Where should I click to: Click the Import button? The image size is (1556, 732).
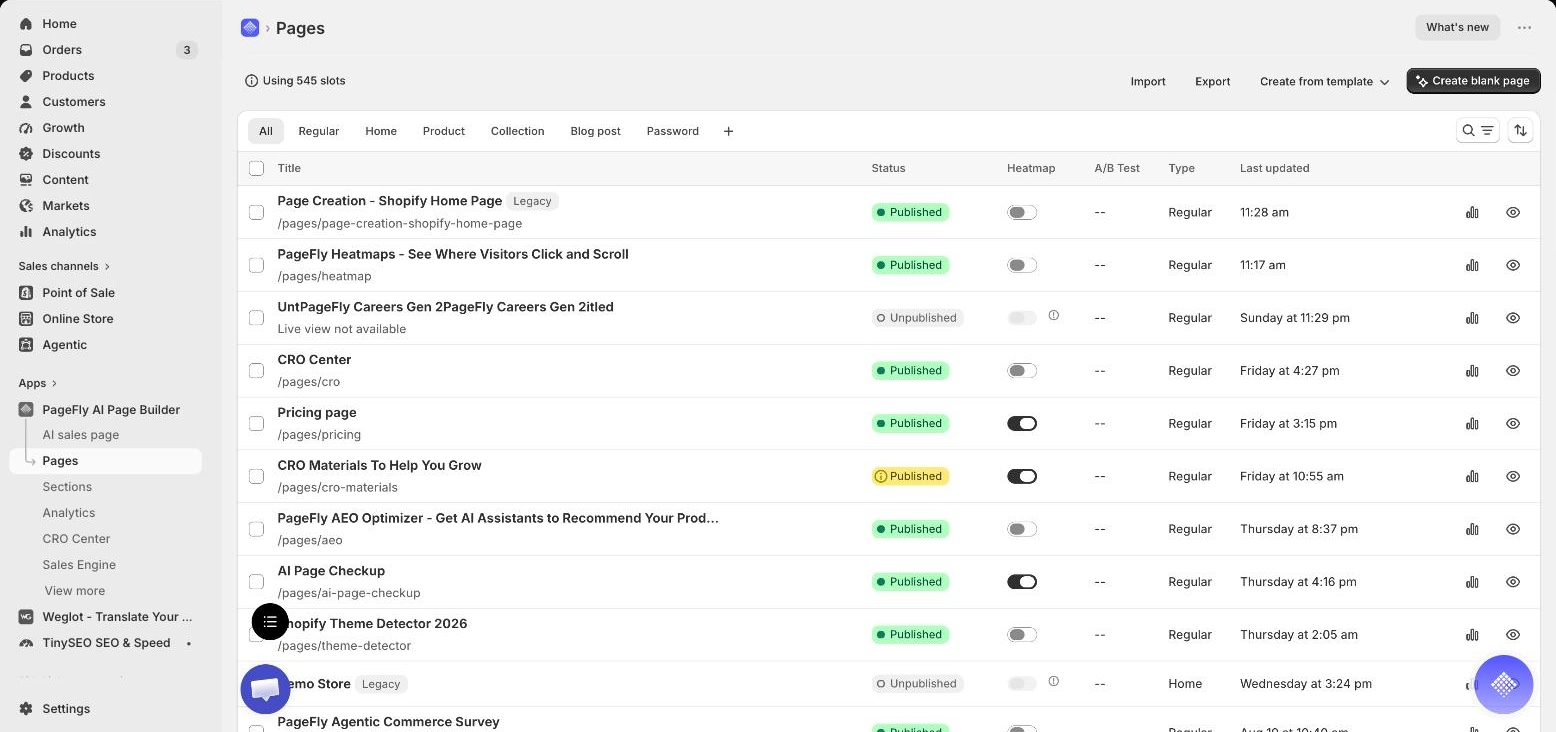[x=1148, y=81]
